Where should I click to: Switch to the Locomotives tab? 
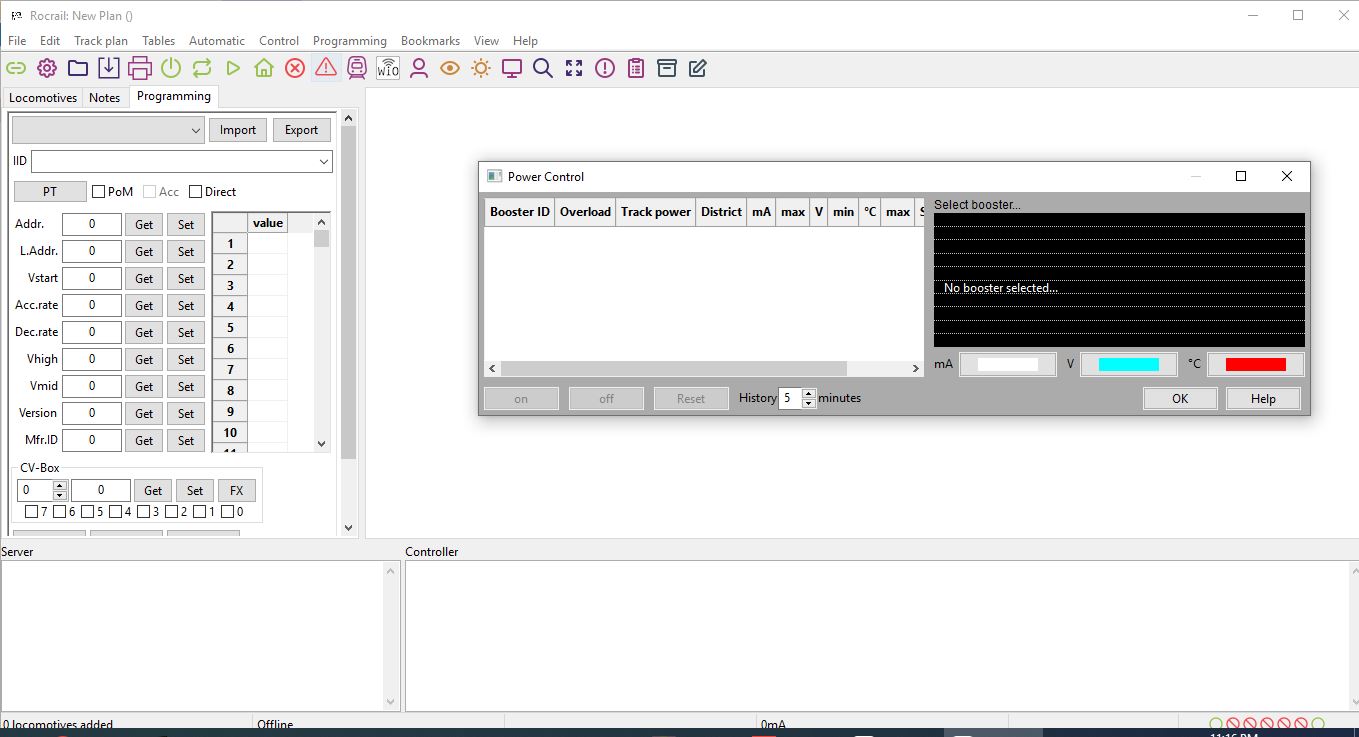[43, 98]
